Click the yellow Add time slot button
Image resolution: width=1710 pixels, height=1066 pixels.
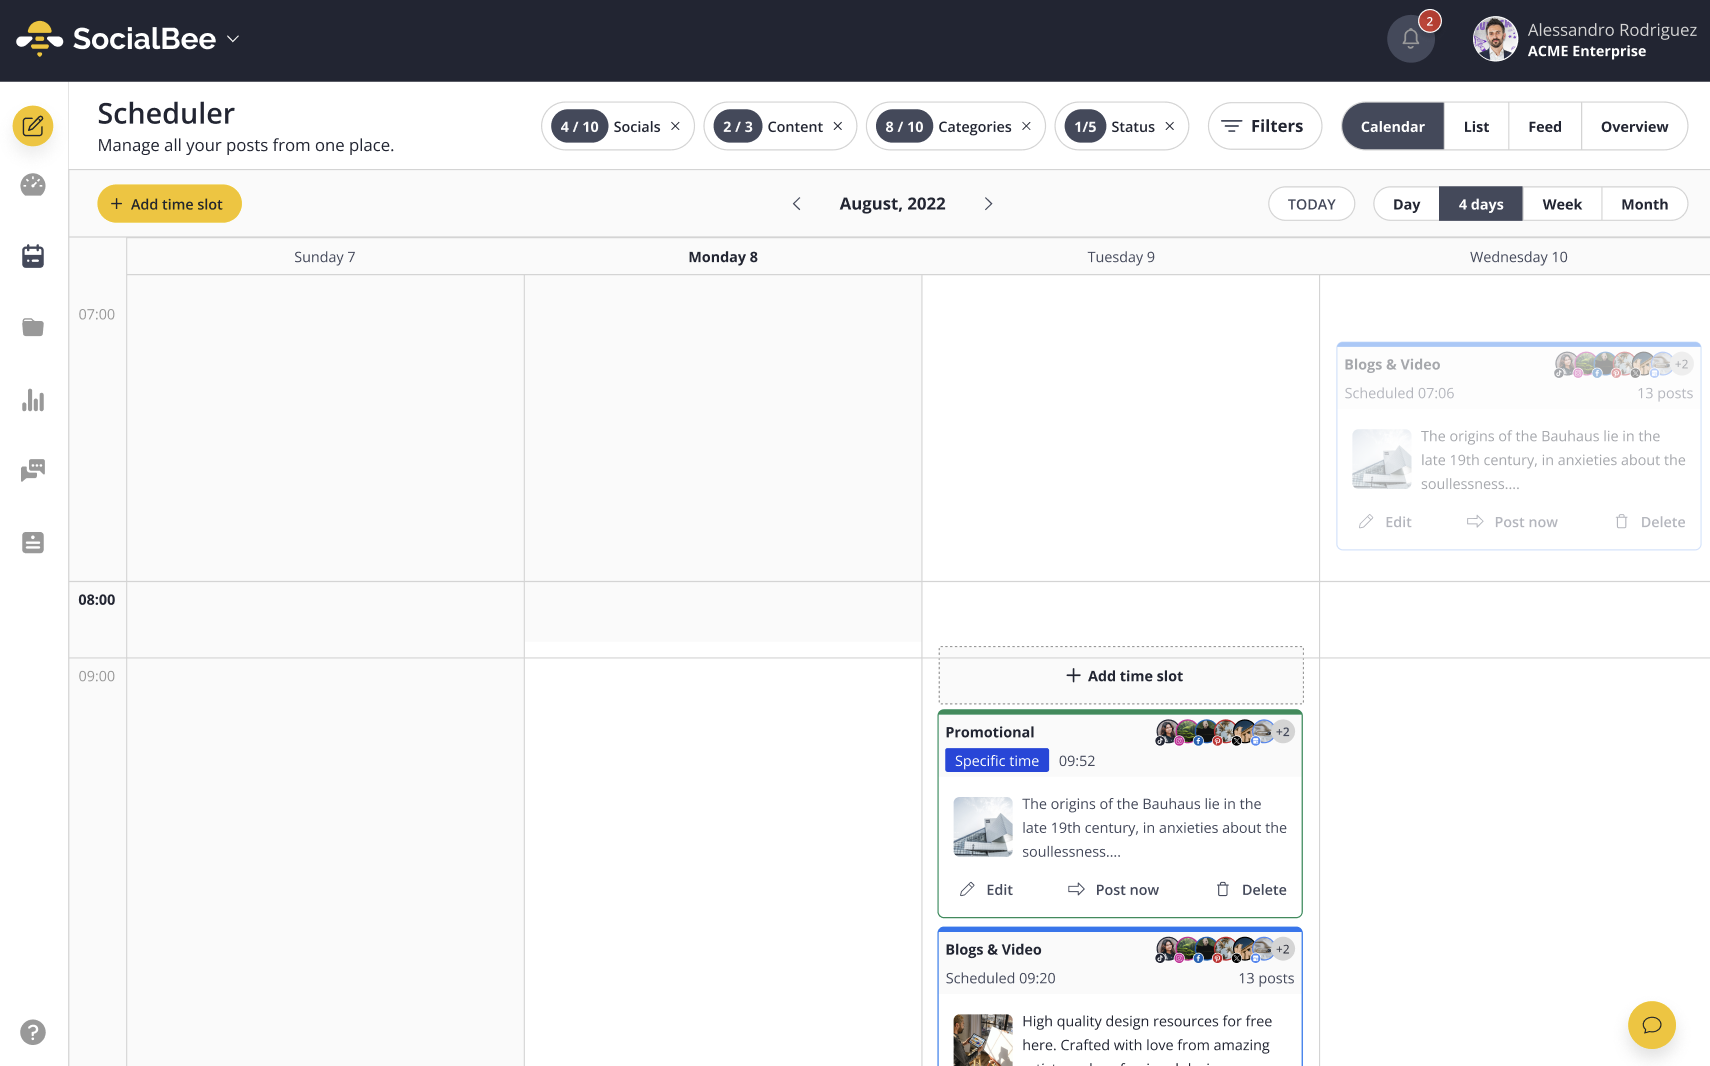coord(169,204)
